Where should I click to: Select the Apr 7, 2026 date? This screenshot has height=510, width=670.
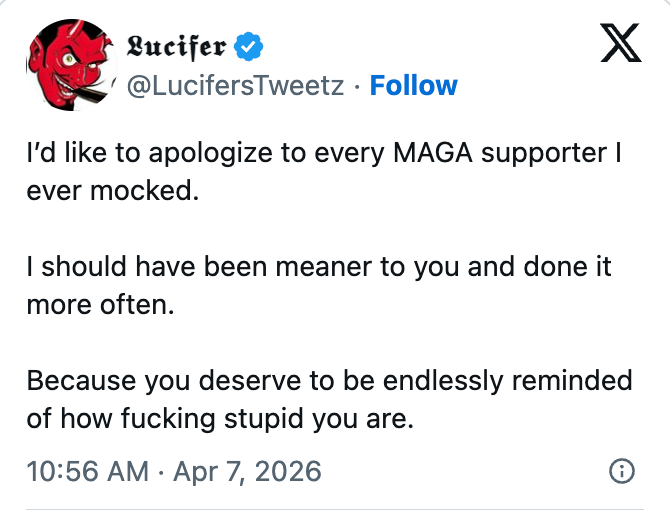tap(247, 471)
